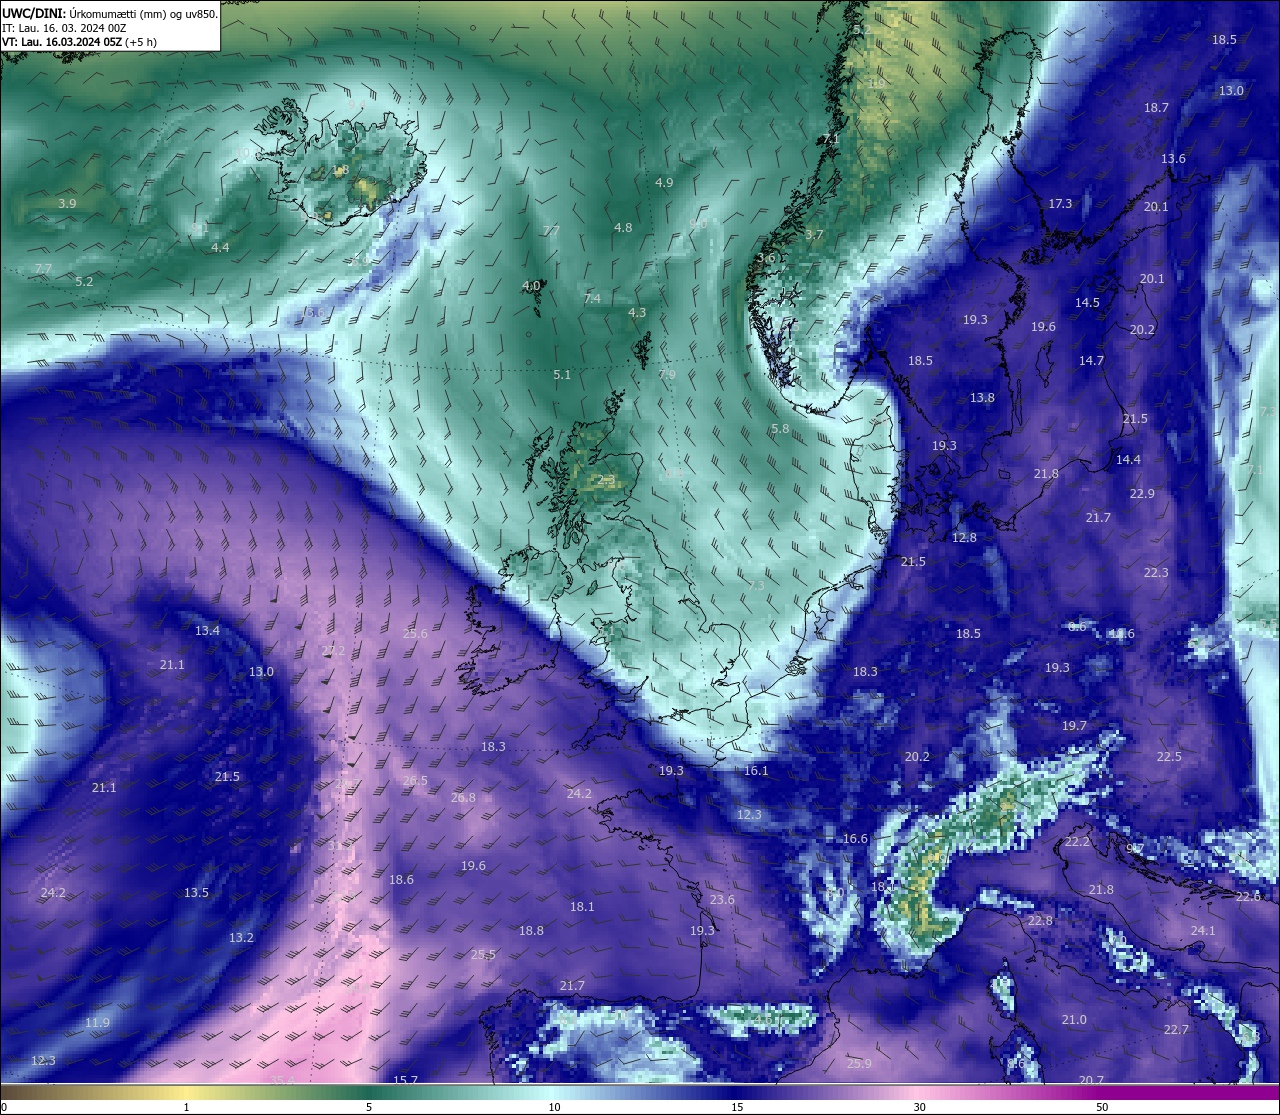Click the 4.8 value

(623, 228)
